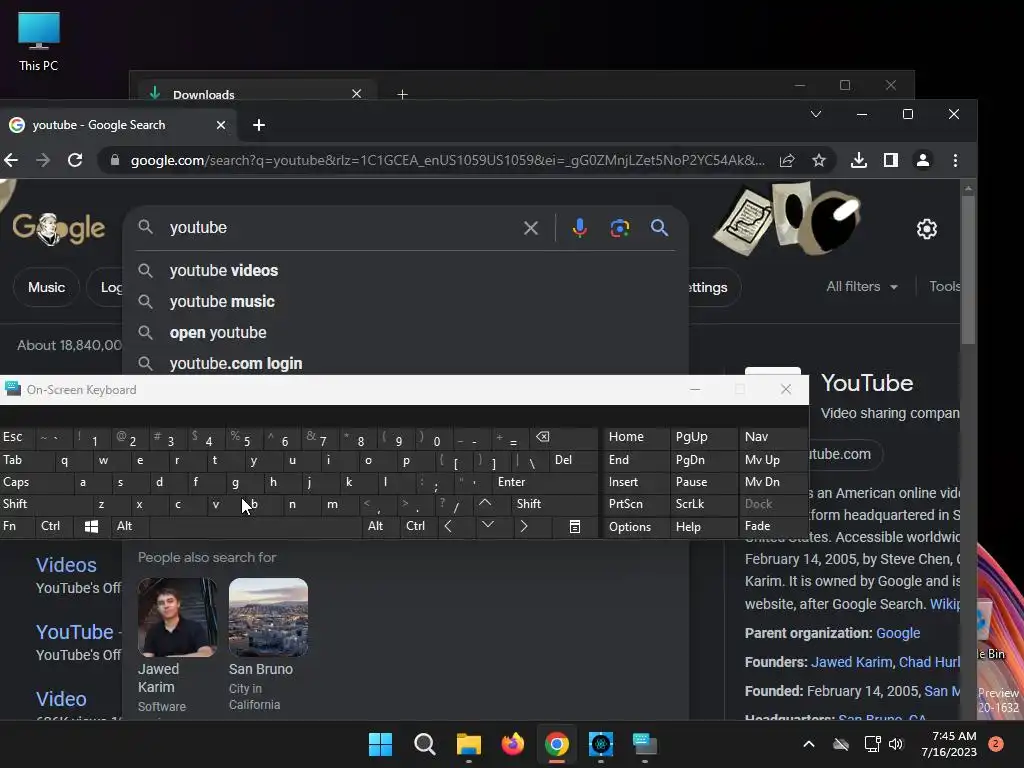The width and height of the screenshot is (1024, 768).
Task: Open a new Chrome tab
Action: point(259,125)
